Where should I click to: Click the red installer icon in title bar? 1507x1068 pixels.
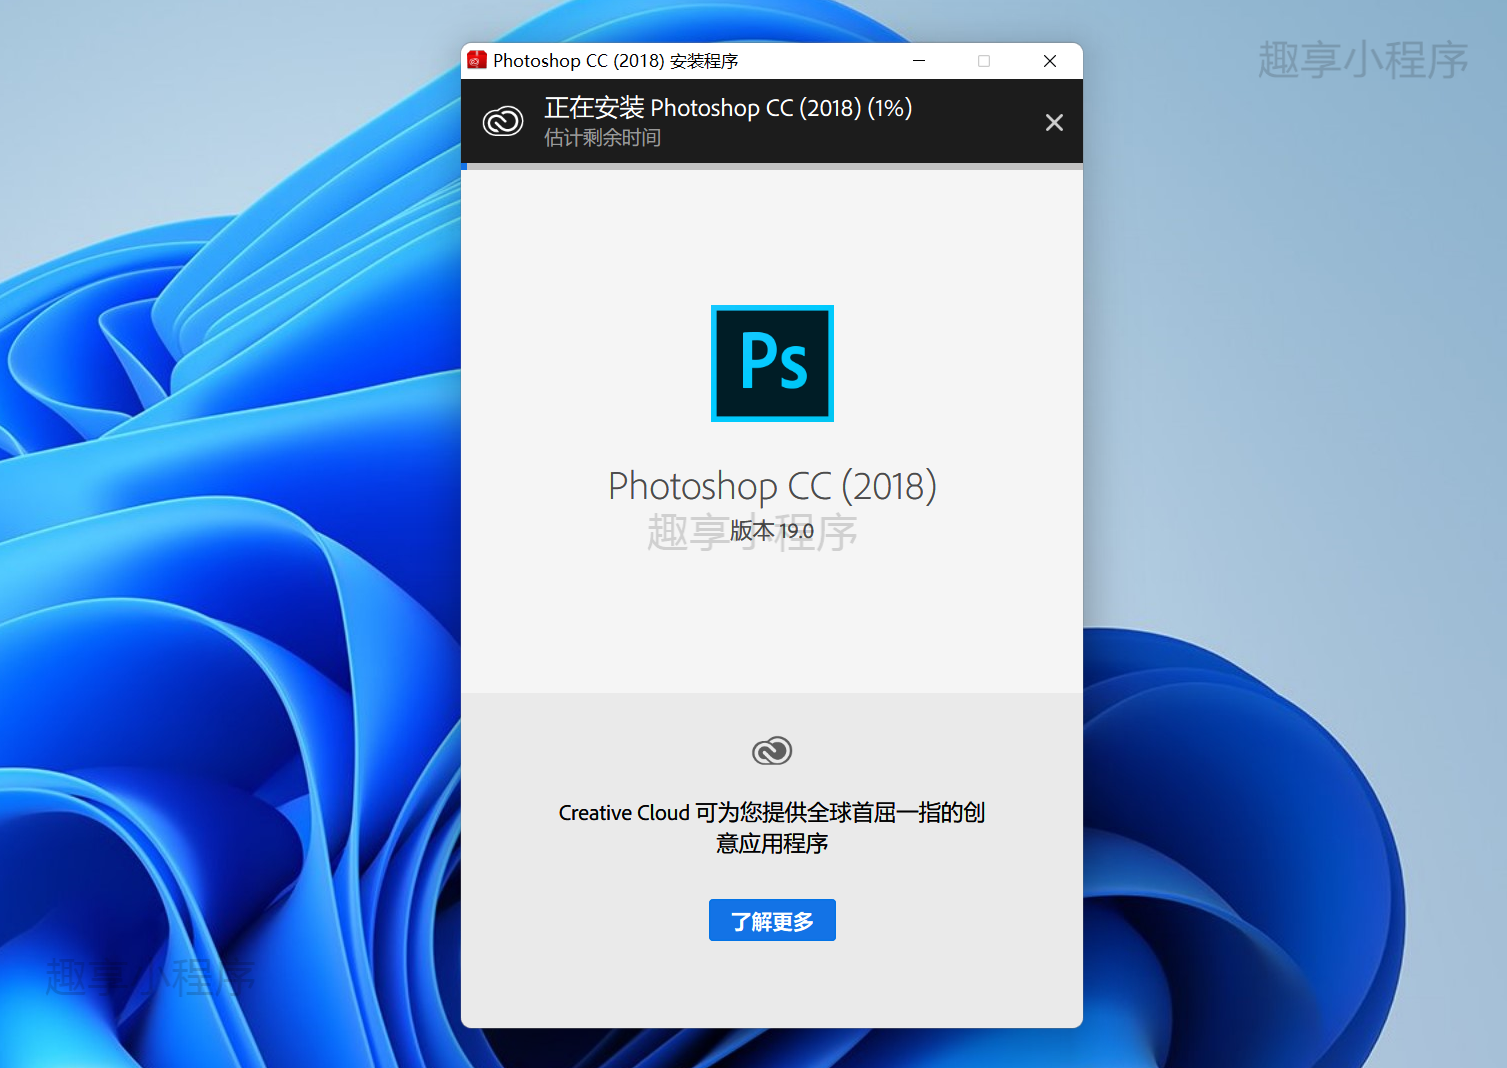pyautogui.click(x=477, y=60)
